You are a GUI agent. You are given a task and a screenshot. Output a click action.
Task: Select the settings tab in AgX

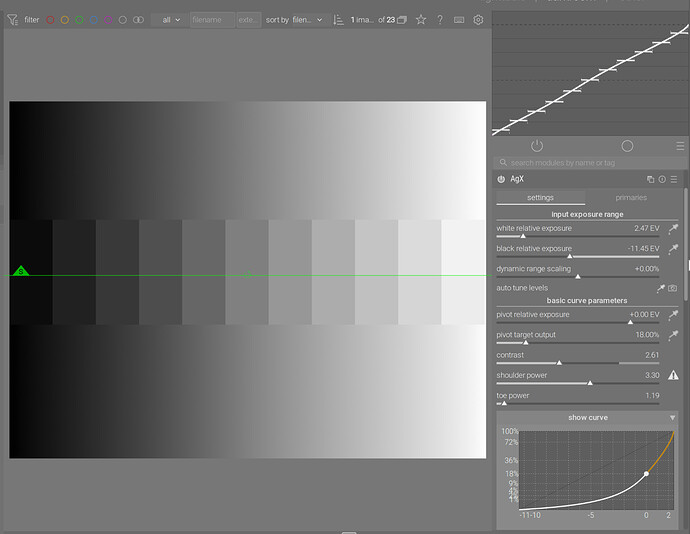coord(540,198)
